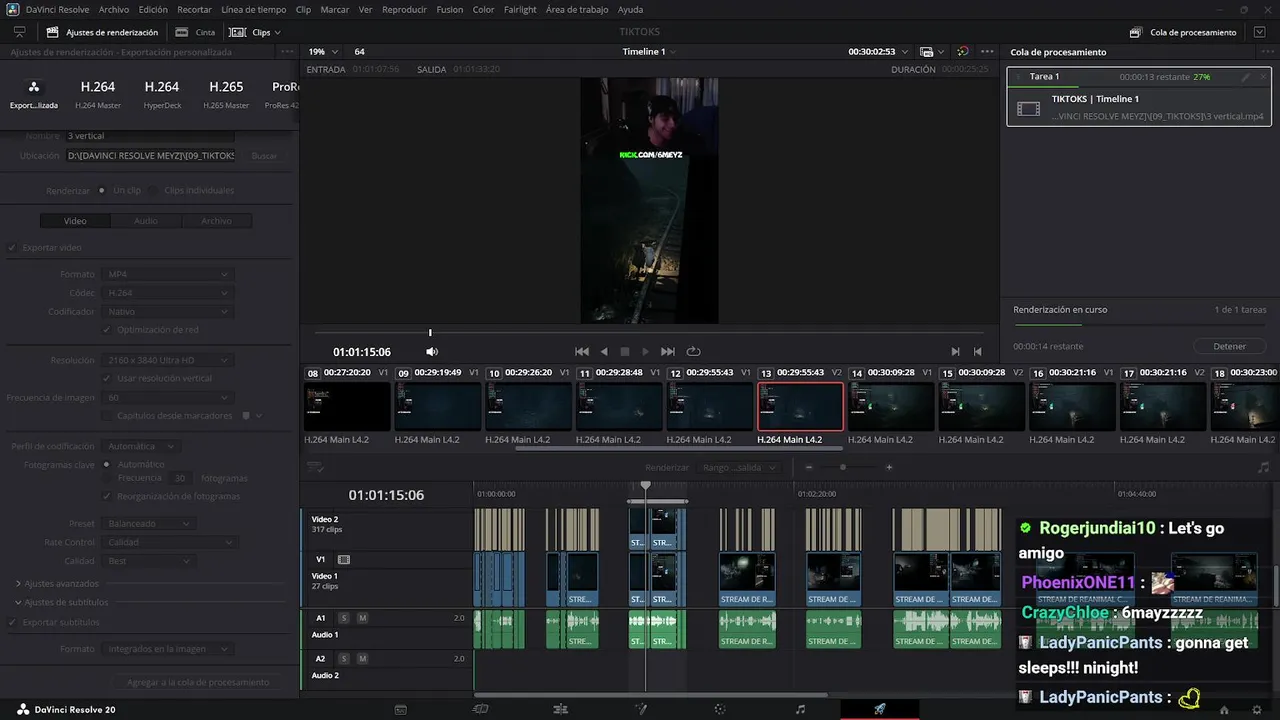Open the Cinta tape panel
This screenshot has width=1280, height=720.
[197, 32]
